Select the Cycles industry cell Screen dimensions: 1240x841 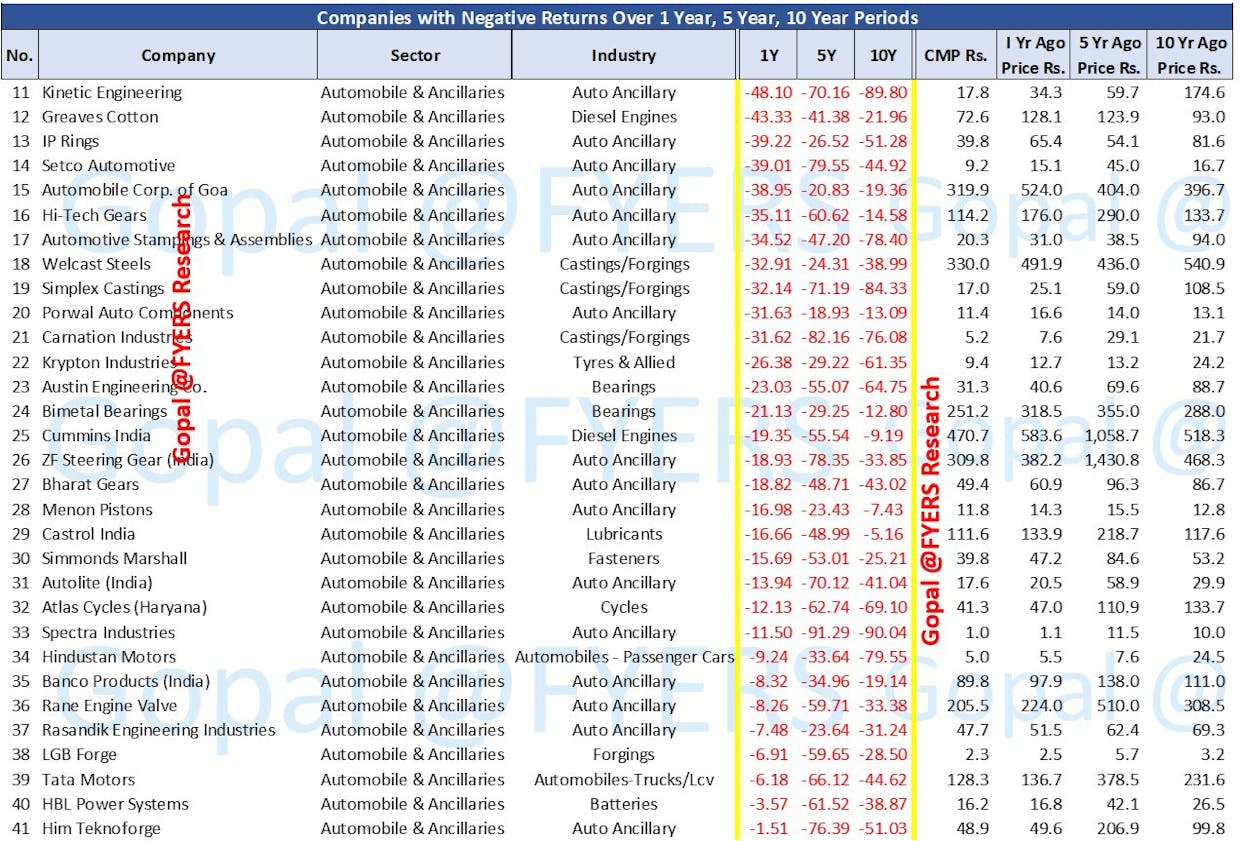tap(624, 607)
